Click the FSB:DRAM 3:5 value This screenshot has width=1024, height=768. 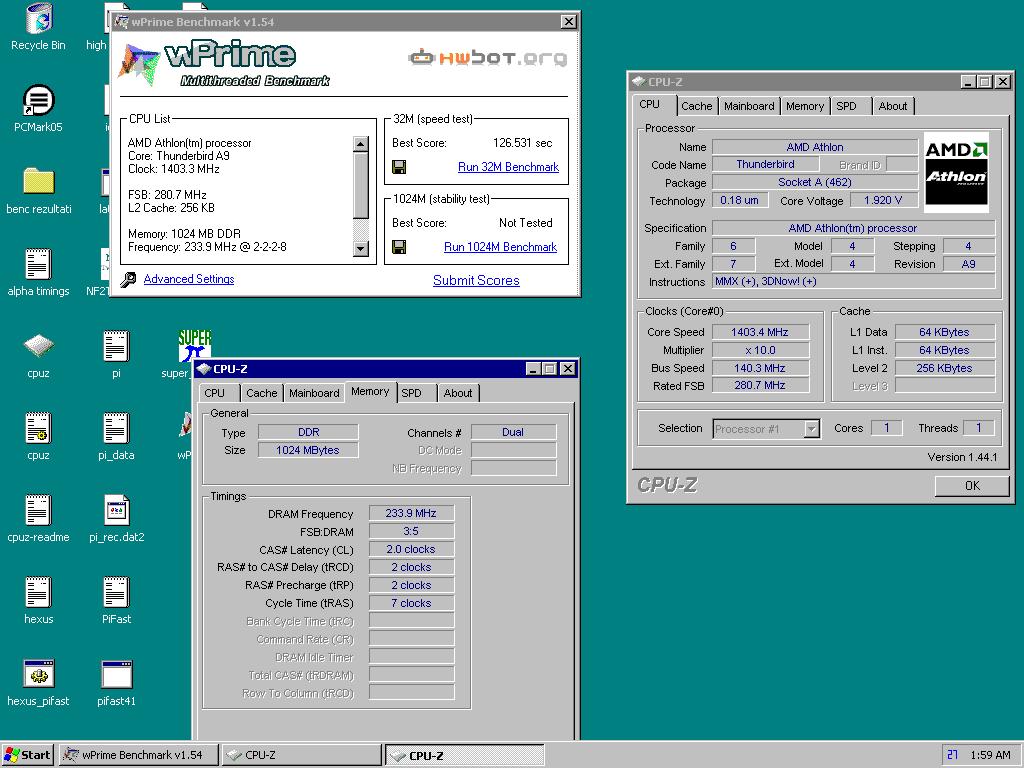pyautogui.click(x=411, y=532)
